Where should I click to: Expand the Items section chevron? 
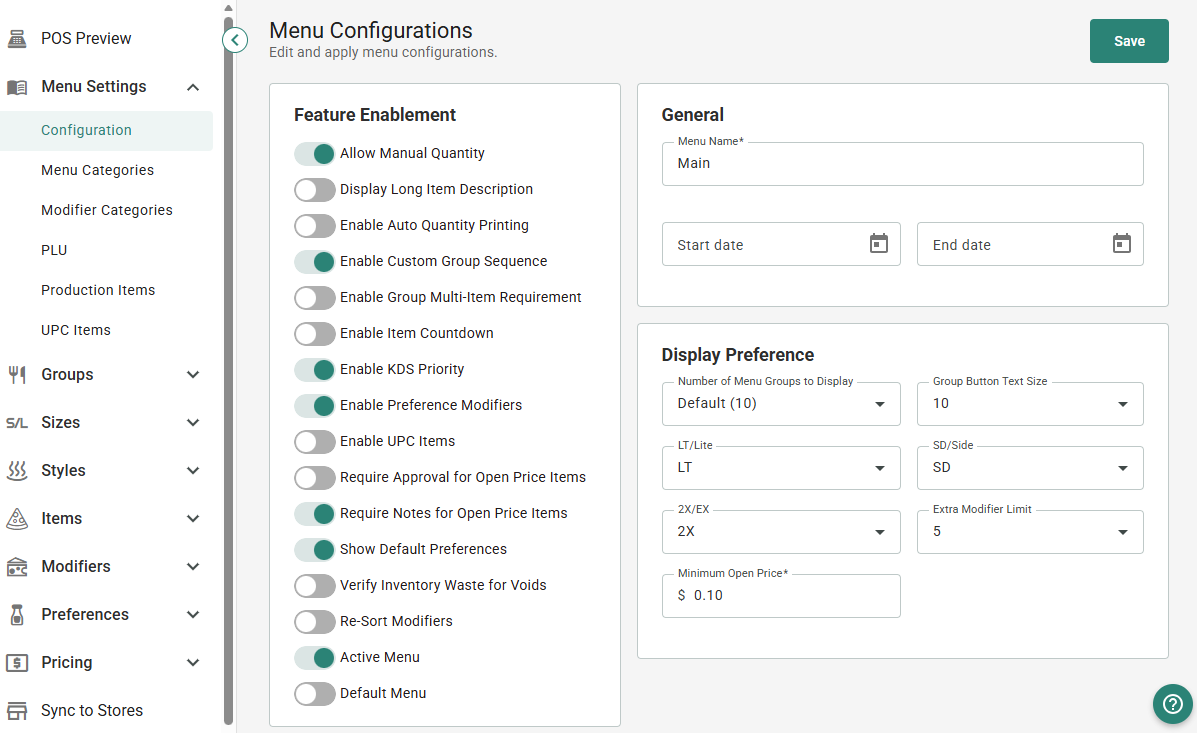coord(193,519)
